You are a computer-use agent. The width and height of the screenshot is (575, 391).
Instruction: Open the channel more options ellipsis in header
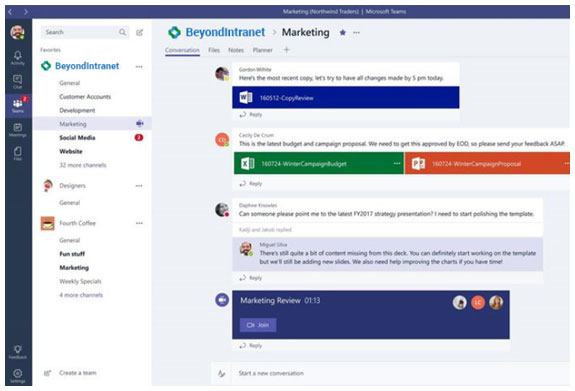[x=356, y=32]
